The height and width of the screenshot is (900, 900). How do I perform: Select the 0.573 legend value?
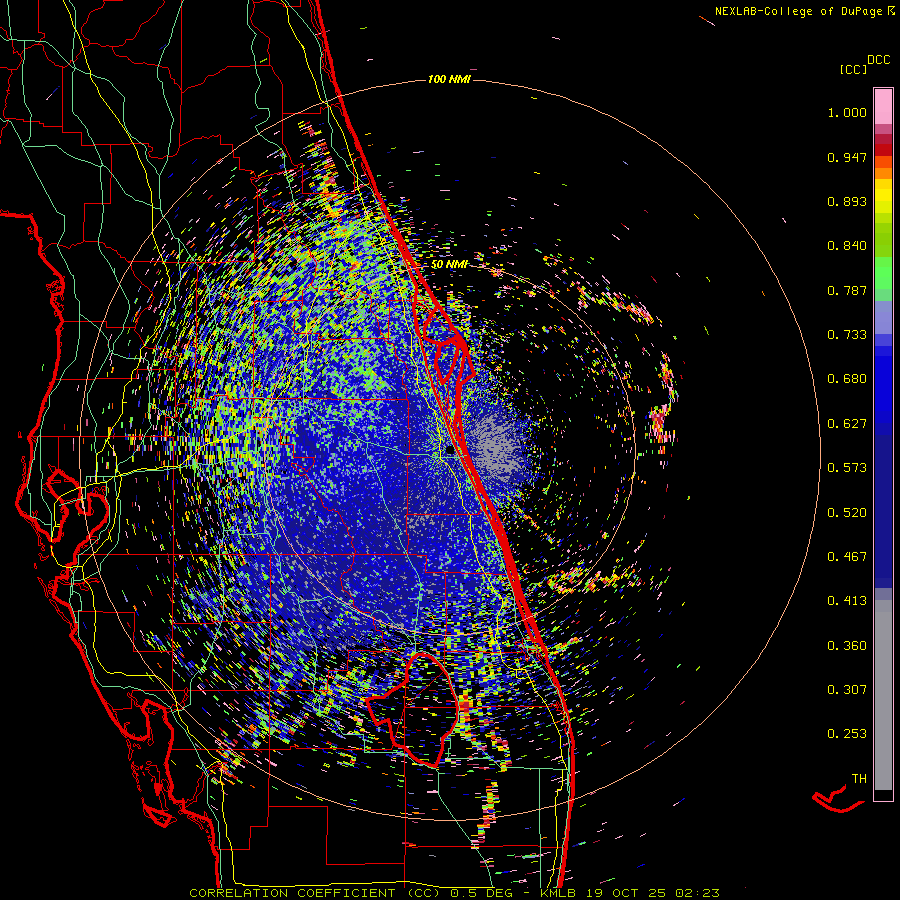click(x=847, y=468)
